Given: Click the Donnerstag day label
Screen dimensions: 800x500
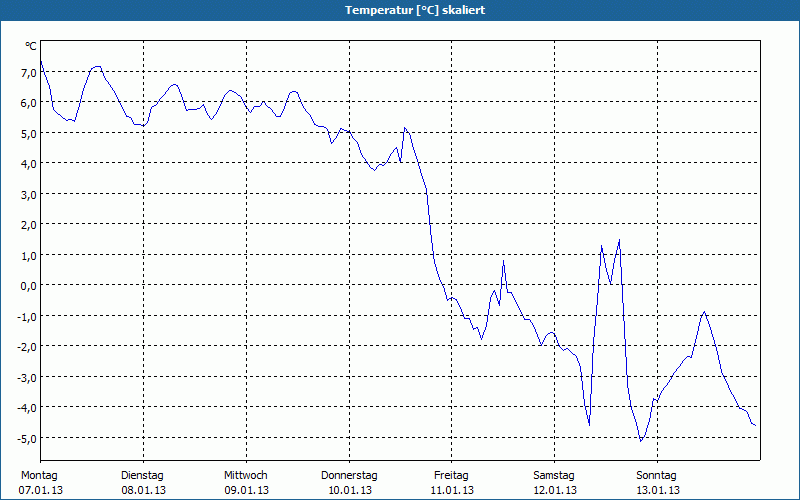Looking at the screenshot, I should (x=349, y=476).
